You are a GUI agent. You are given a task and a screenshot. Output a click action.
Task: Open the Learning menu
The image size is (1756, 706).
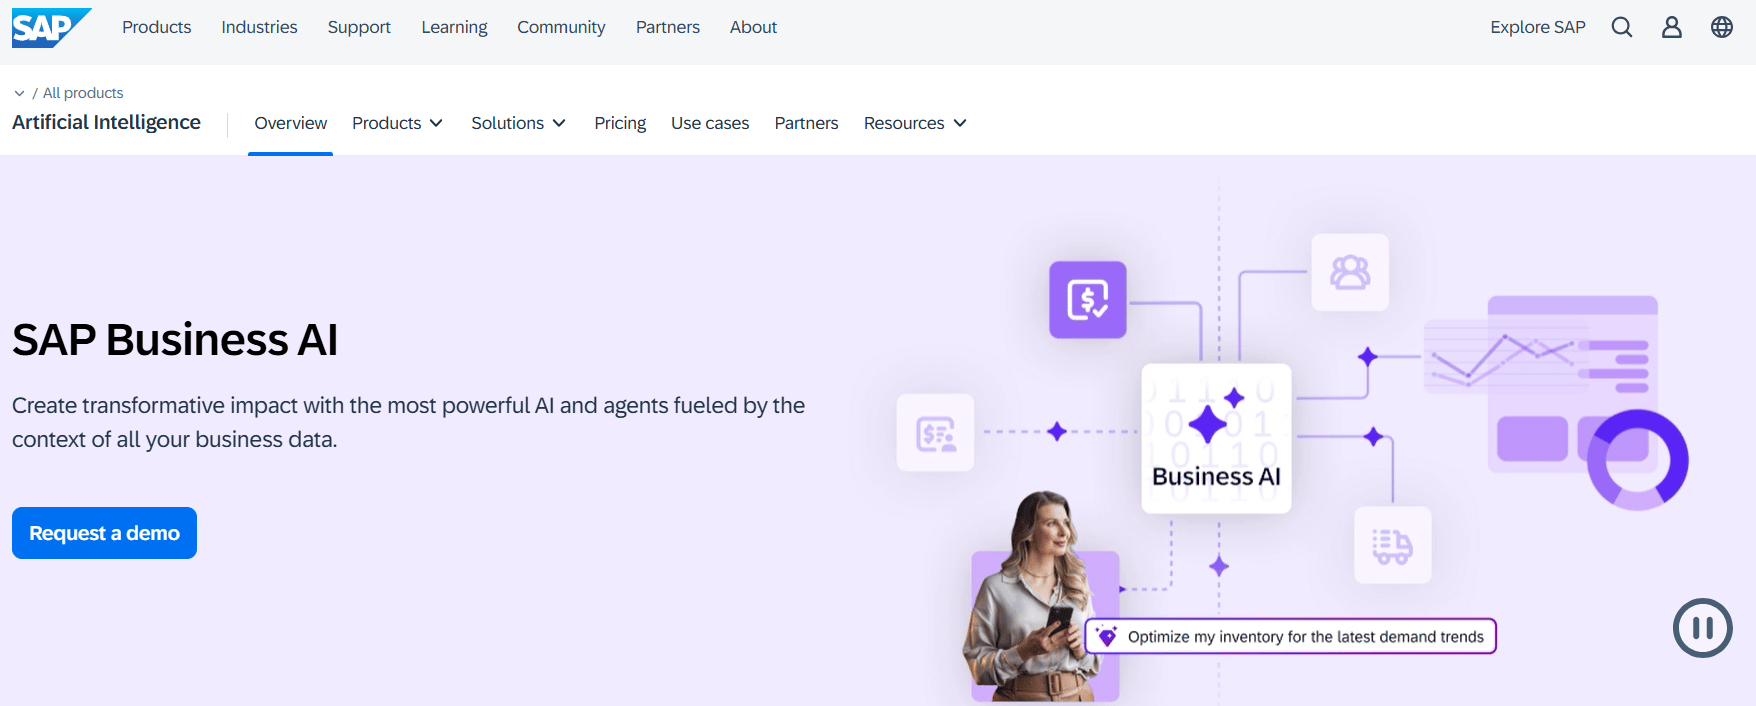tap(454, 27)
